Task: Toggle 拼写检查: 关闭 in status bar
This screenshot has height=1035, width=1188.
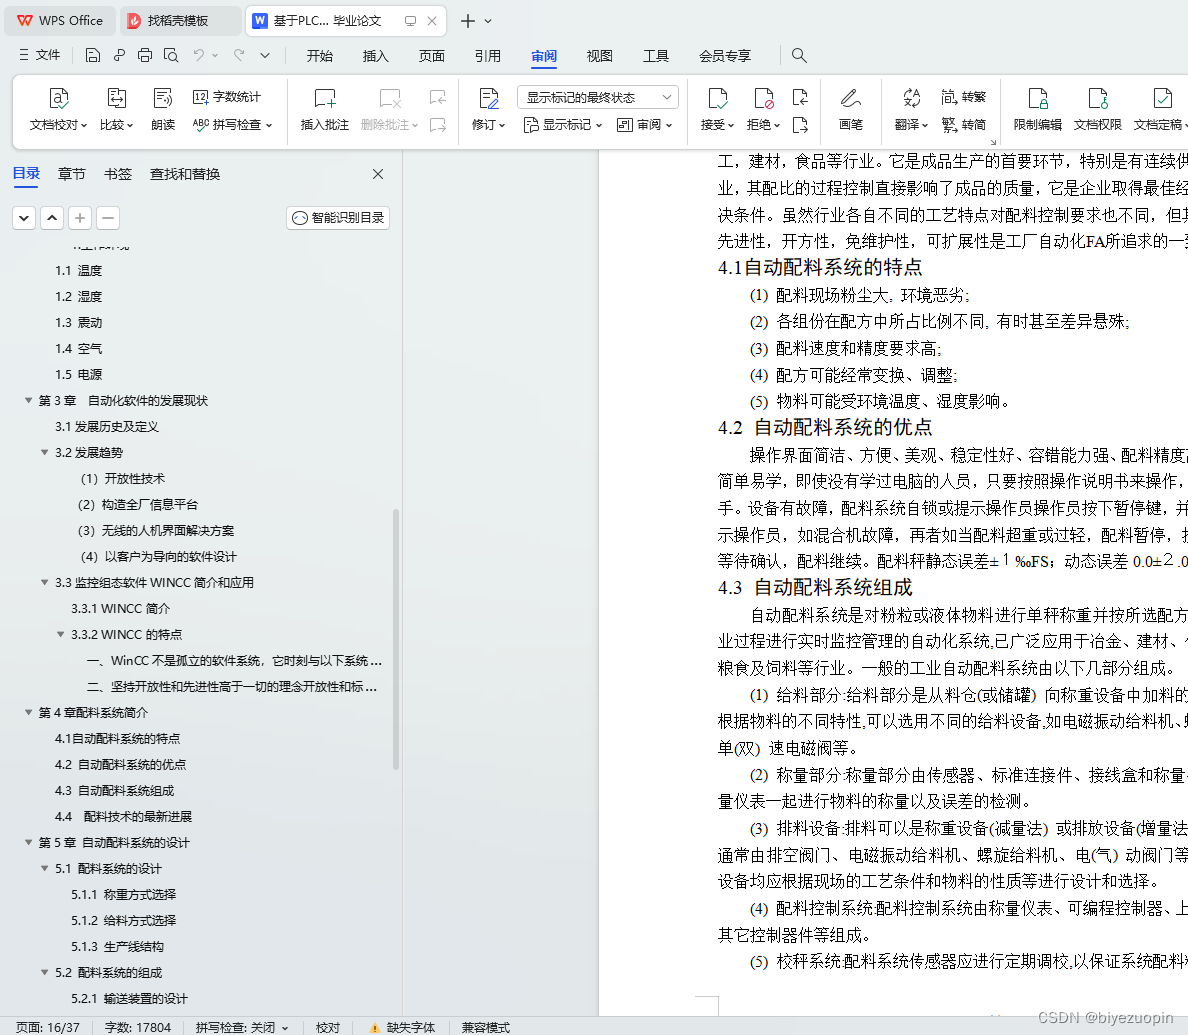Action: point(242,1027)
